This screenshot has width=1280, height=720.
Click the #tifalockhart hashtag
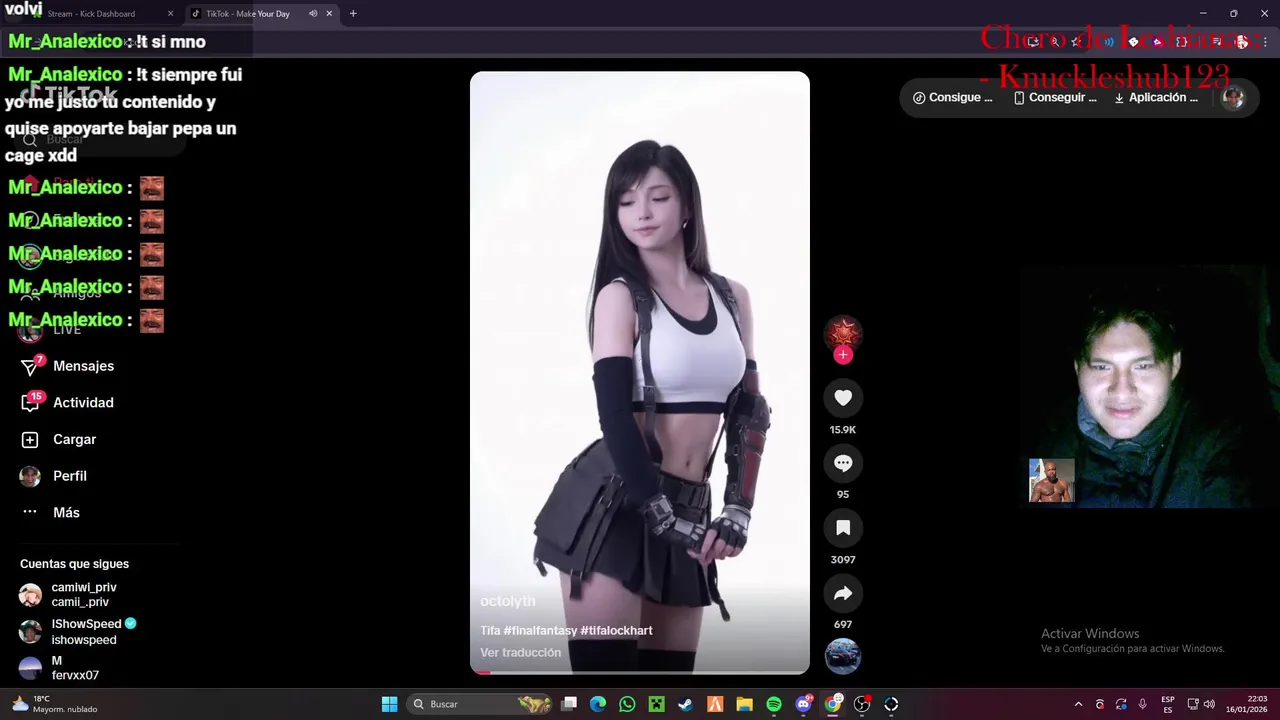[x=616, y=630]
